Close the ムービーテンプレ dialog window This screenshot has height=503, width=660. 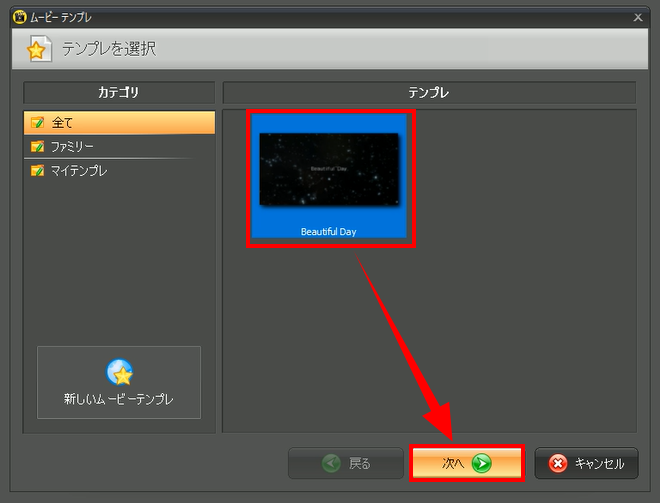(638, 17)
